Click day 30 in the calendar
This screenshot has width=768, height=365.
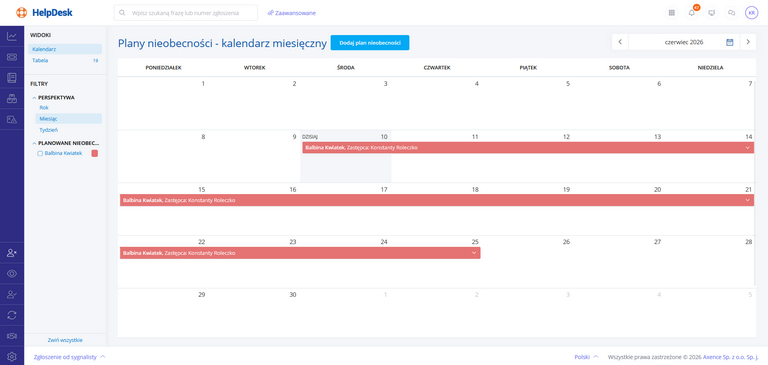(x=293, y=294)
